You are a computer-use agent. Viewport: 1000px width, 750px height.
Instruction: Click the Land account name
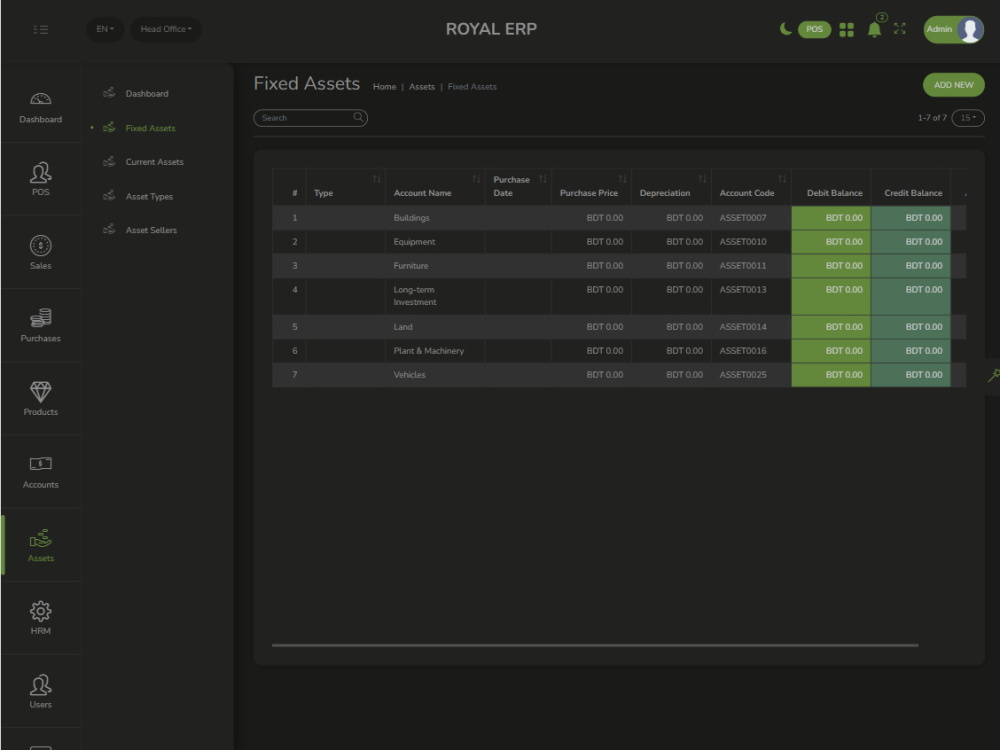click(x=403, y=327)
